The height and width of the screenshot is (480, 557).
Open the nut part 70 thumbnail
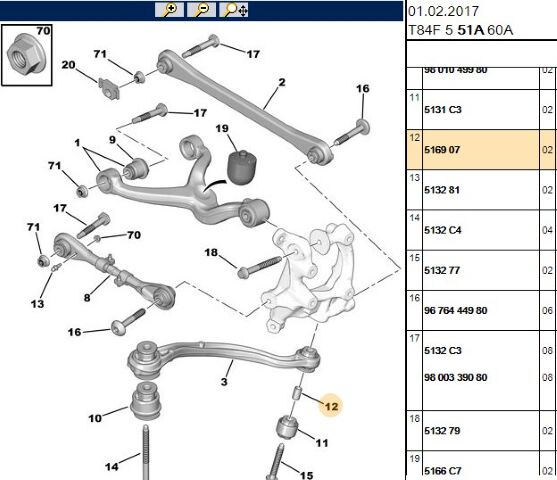(x=27, y=55)
